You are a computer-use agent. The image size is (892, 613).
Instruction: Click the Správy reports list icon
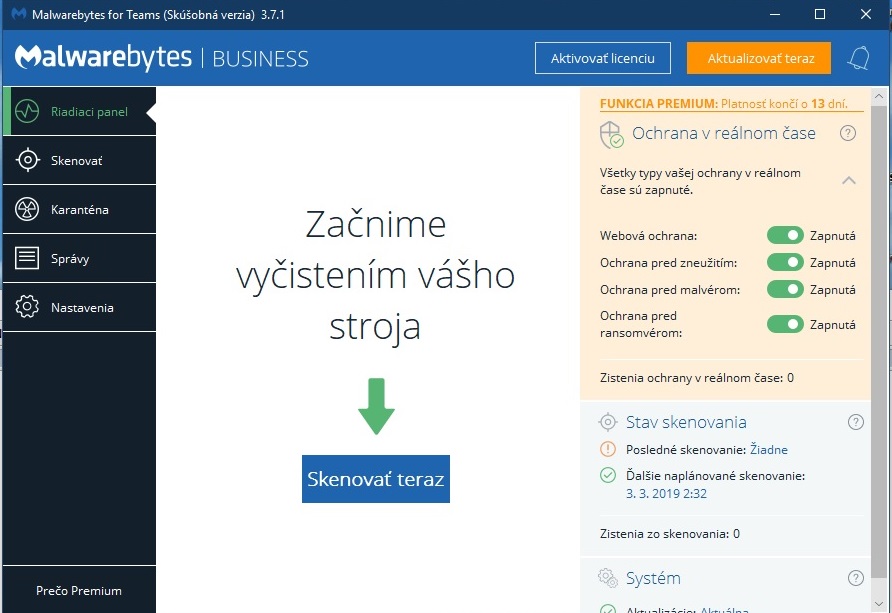(x=27, y=259)
